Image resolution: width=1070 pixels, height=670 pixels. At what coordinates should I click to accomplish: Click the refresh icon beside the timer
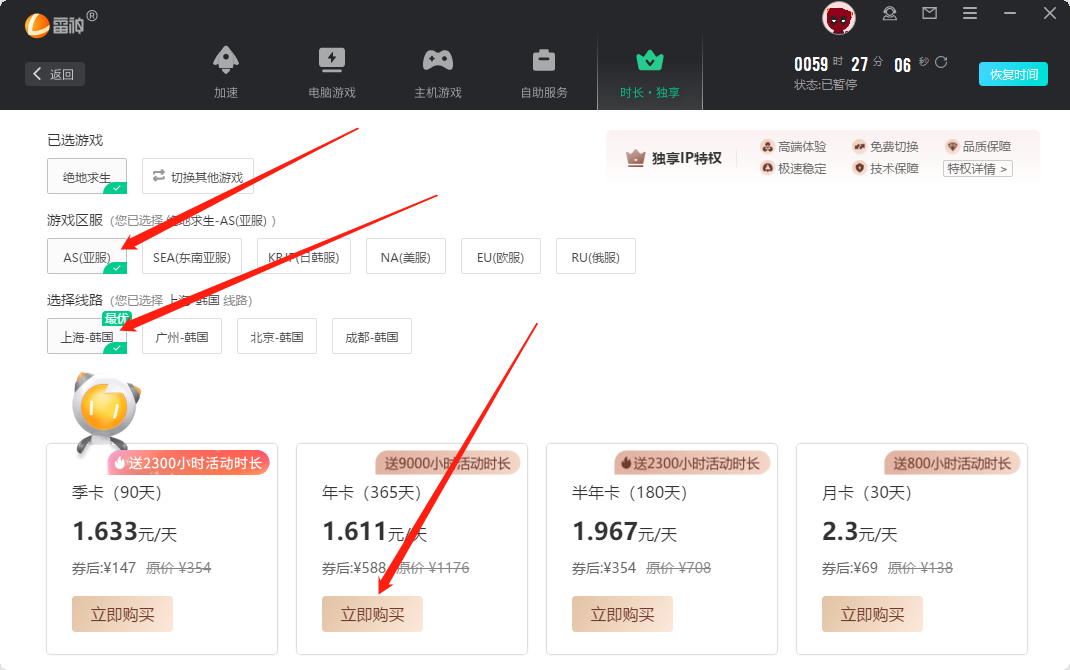click(x=941, y=63)
